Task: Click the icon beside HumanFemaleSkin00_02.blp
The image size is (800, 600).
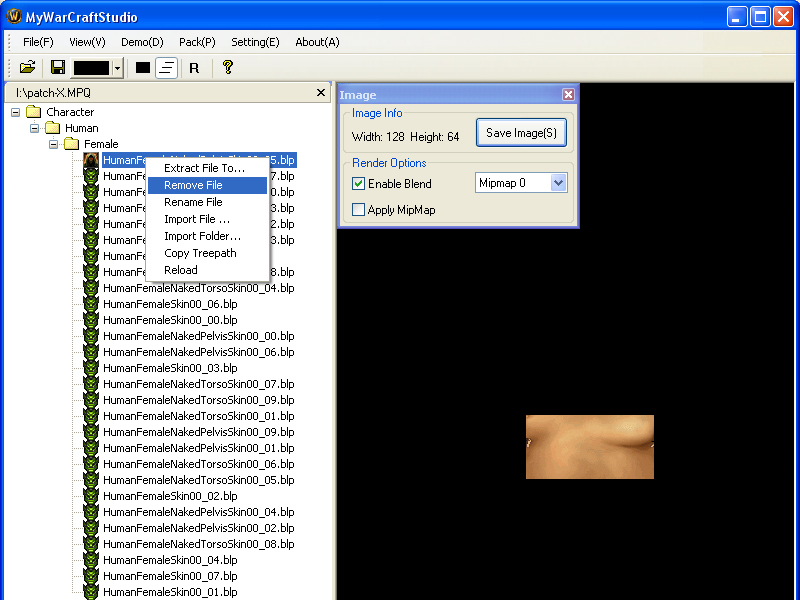Action: pyautogui.click(x=91, y=496)
